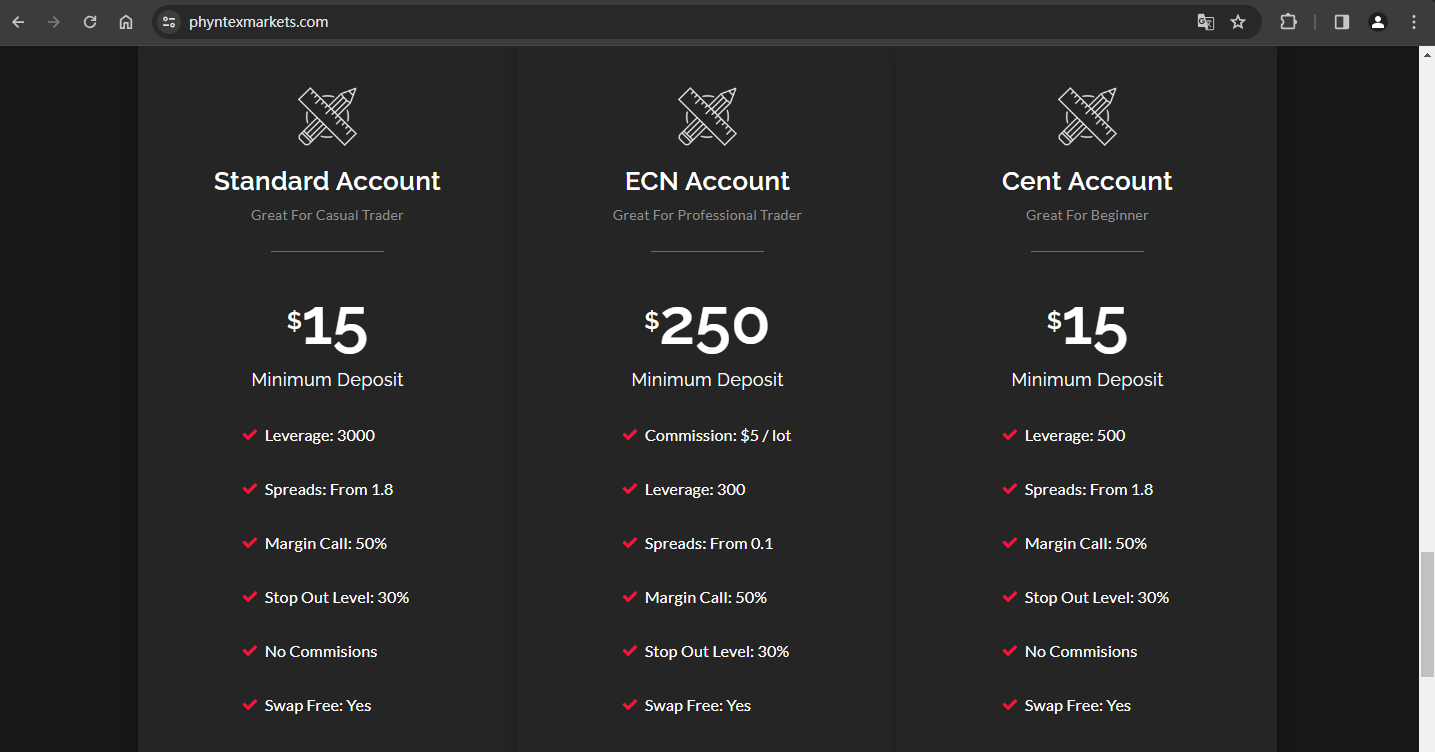Bookmark this page with star icon
Viewport: 1435px width, 752px height.
1238,22
